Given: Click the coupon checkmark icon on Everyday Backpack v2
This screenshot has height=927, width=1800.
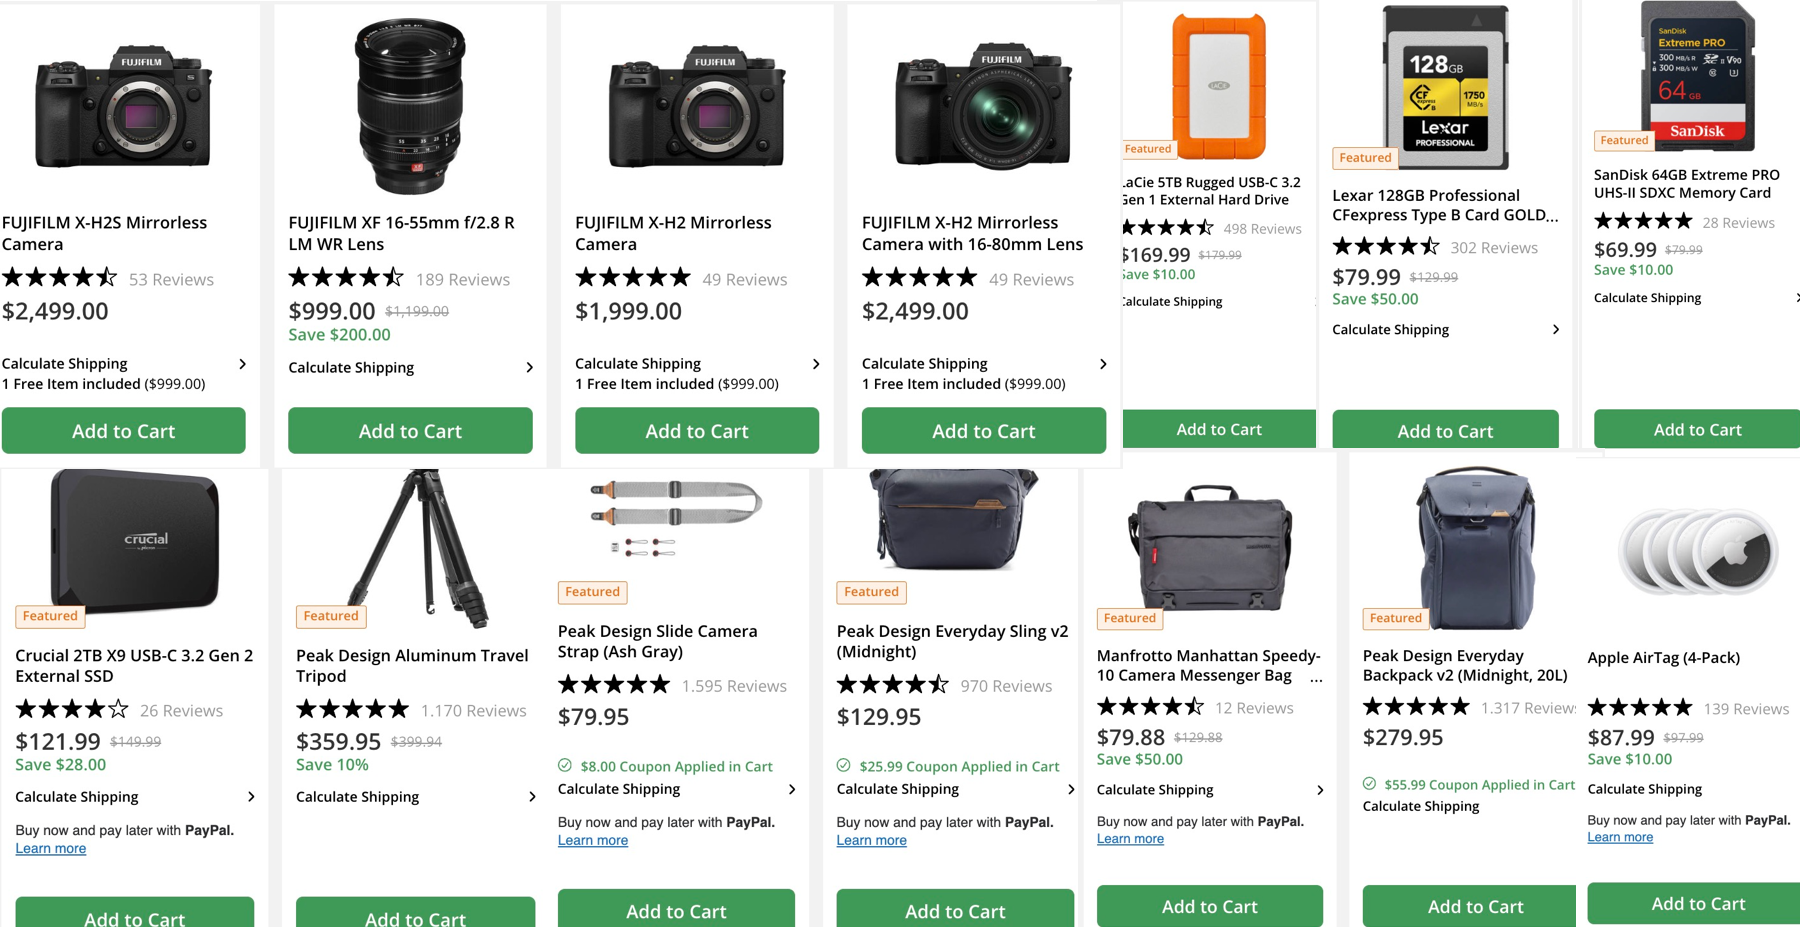Looking at the screenshot, I should click(1370, 784).
